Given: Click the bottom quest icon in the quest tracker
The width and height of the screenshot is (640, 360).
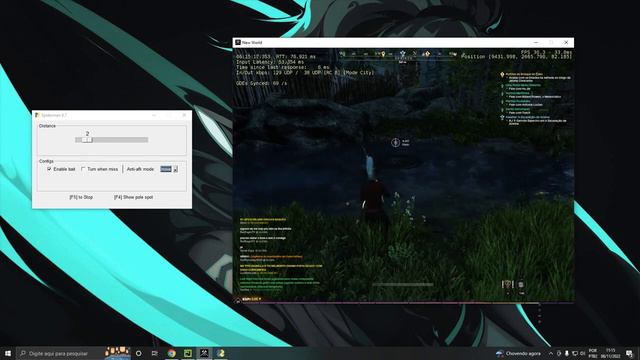Looking at the screenshot, I should pyautogui.click(x=502, y=118).
